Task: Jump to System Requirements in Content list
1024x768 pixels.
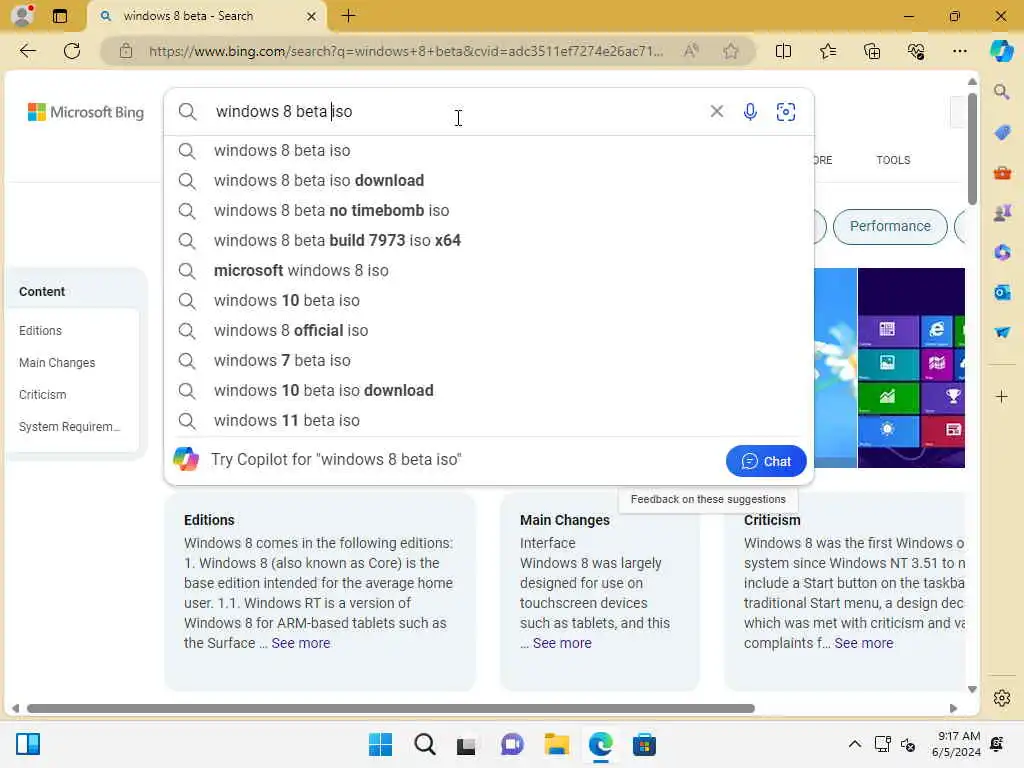Action: [x=69, y=427]
